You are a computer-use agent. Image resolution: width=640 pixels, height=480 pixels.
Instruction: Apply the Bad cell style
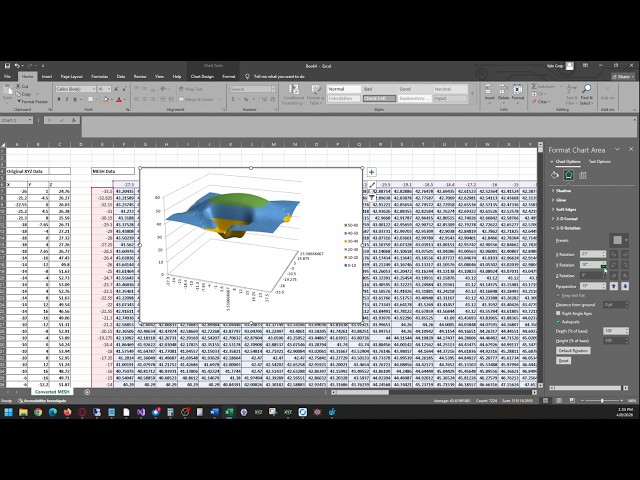coord(379,89)
